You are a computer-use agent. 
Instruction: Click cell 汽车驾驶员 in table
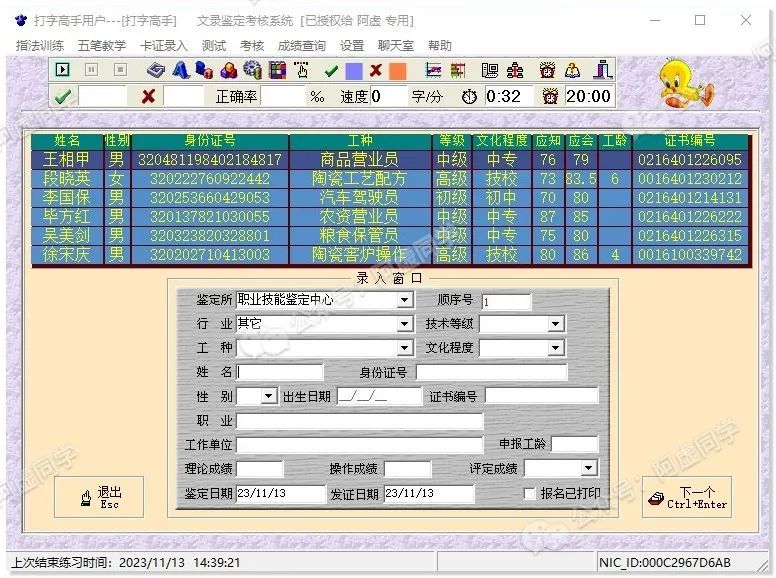pyautogui.click(x=359, y=197)
